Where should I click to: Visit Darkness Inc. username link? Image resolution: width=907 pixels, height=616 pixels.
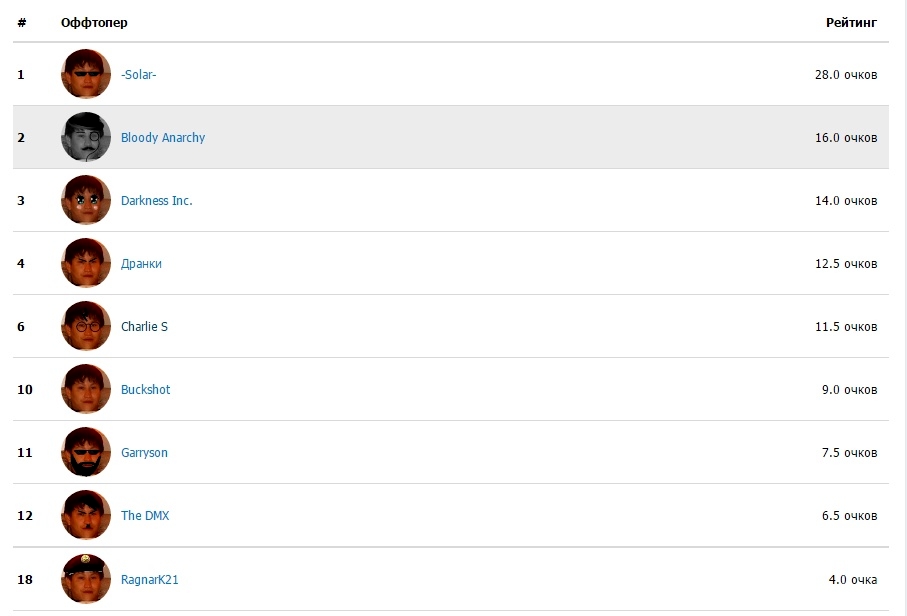156,201
